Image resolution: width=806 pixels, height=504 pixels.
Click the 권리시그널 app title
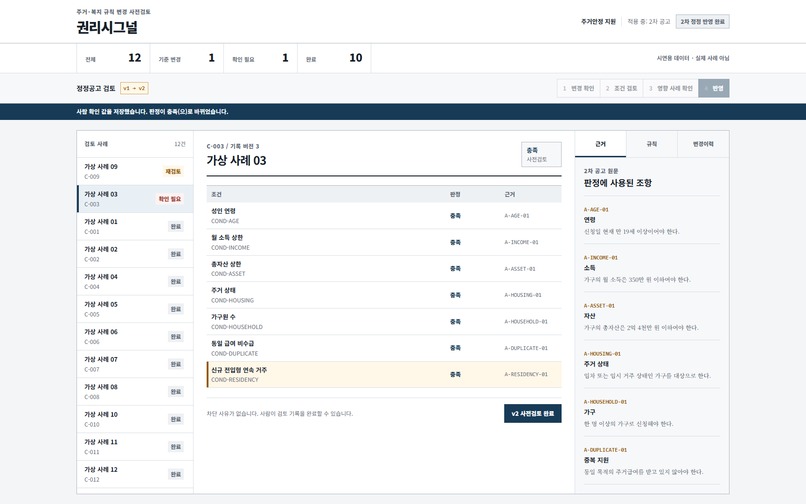coord(107,27)
